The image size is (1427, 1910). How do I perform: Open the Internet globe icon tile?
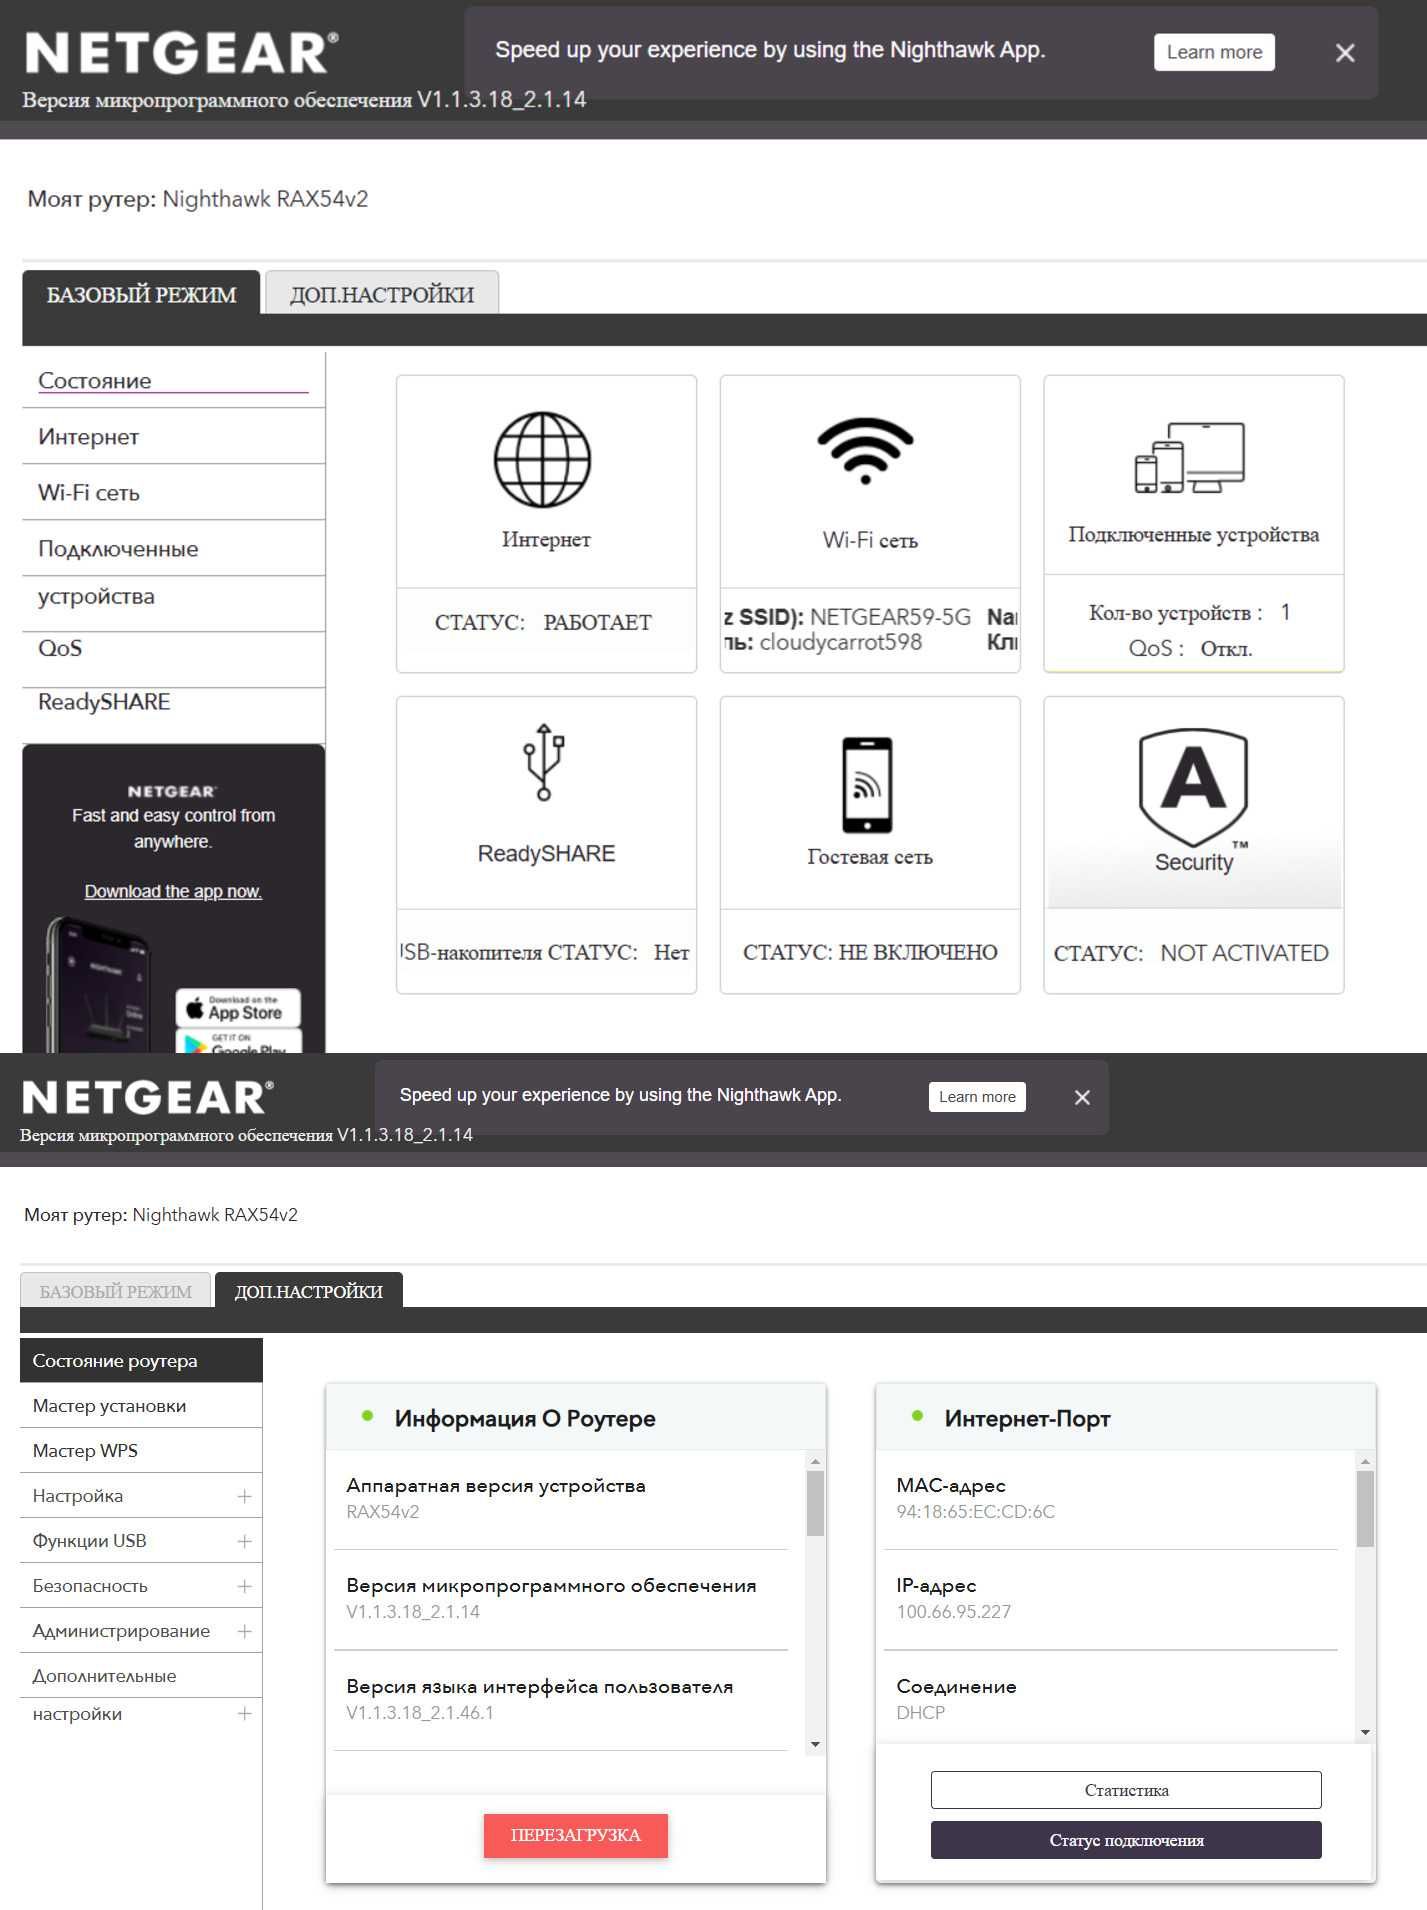pos(543,460)
